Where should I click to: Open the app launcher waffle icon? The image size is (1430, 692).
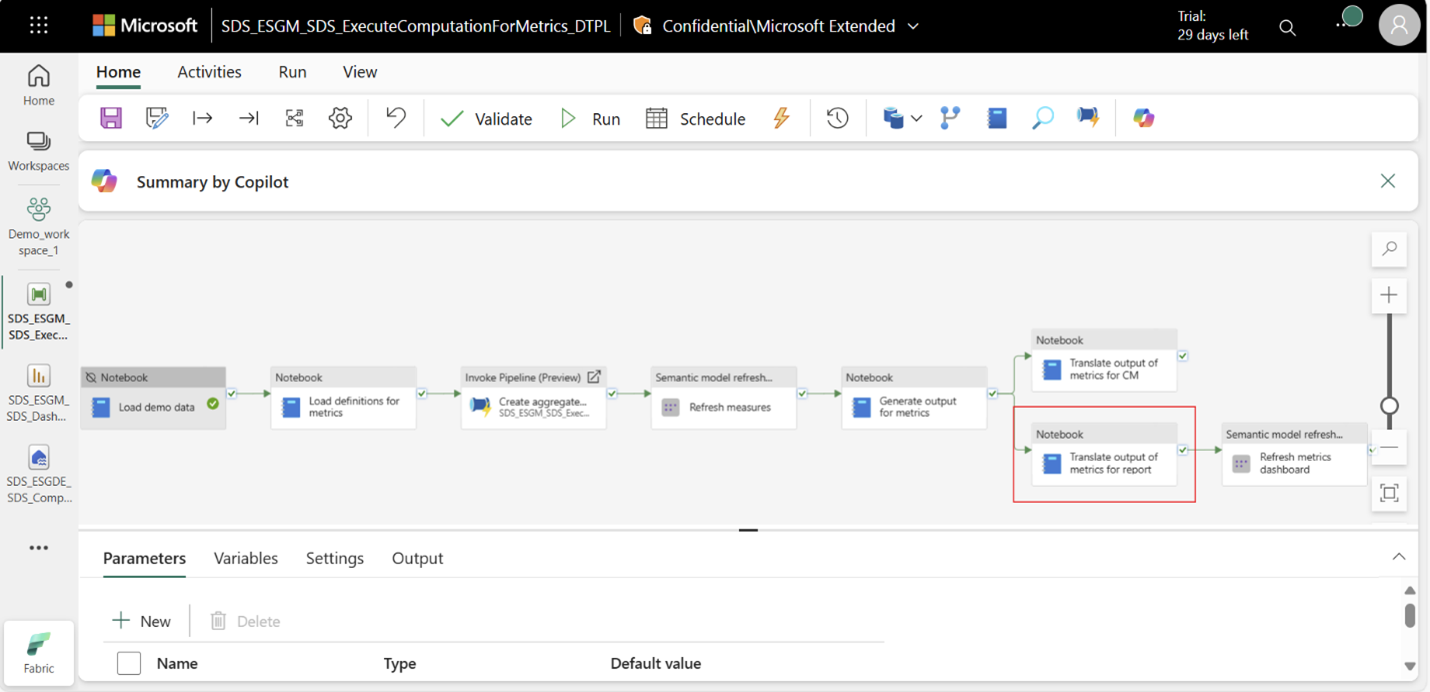coord(39,26)
